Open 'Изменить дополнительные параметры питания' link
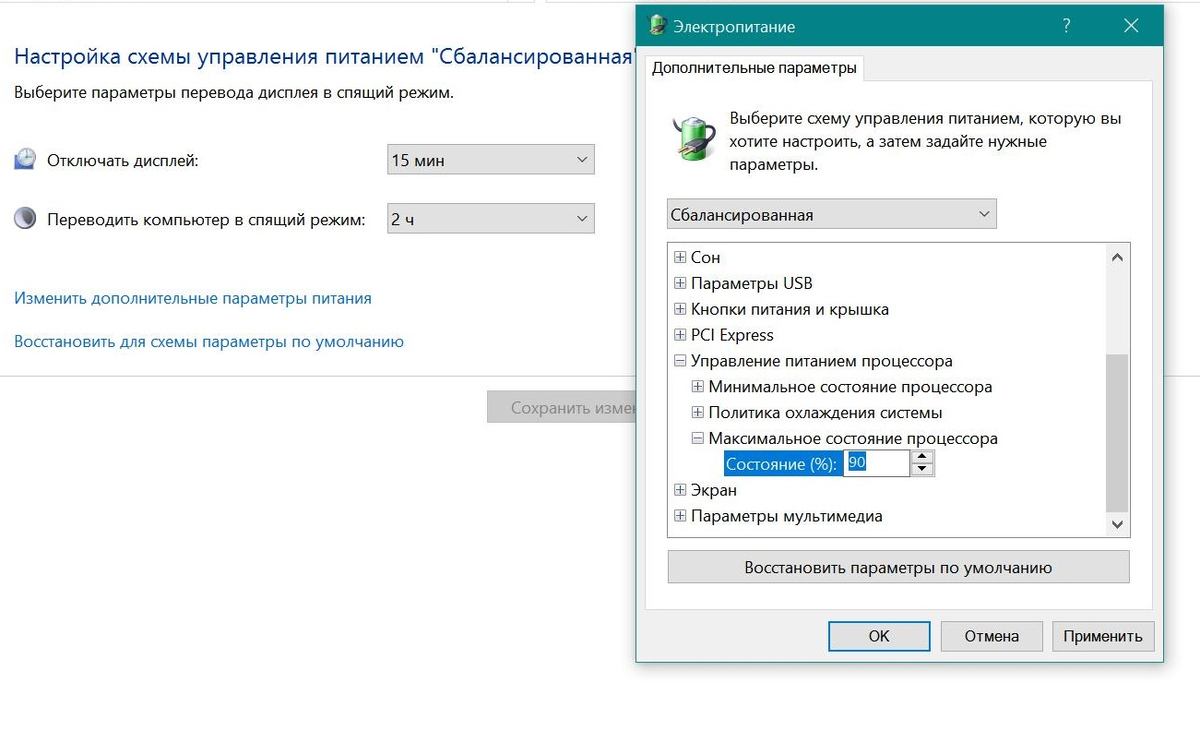Image resolution: width=1200 pixels, height=743 pixels. click(x=193, y=298)
